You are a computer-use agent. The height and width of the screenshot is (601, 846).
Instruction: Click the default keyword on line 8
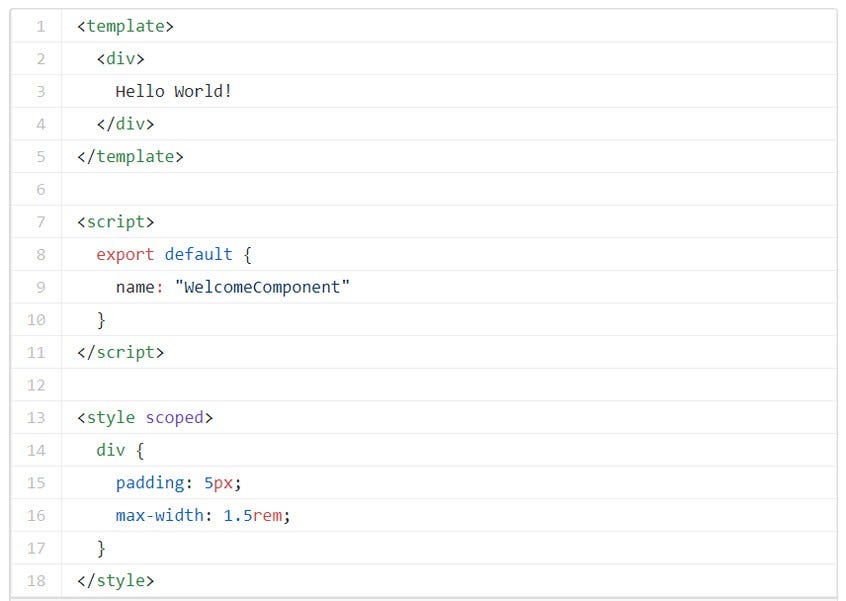(198, 254)
